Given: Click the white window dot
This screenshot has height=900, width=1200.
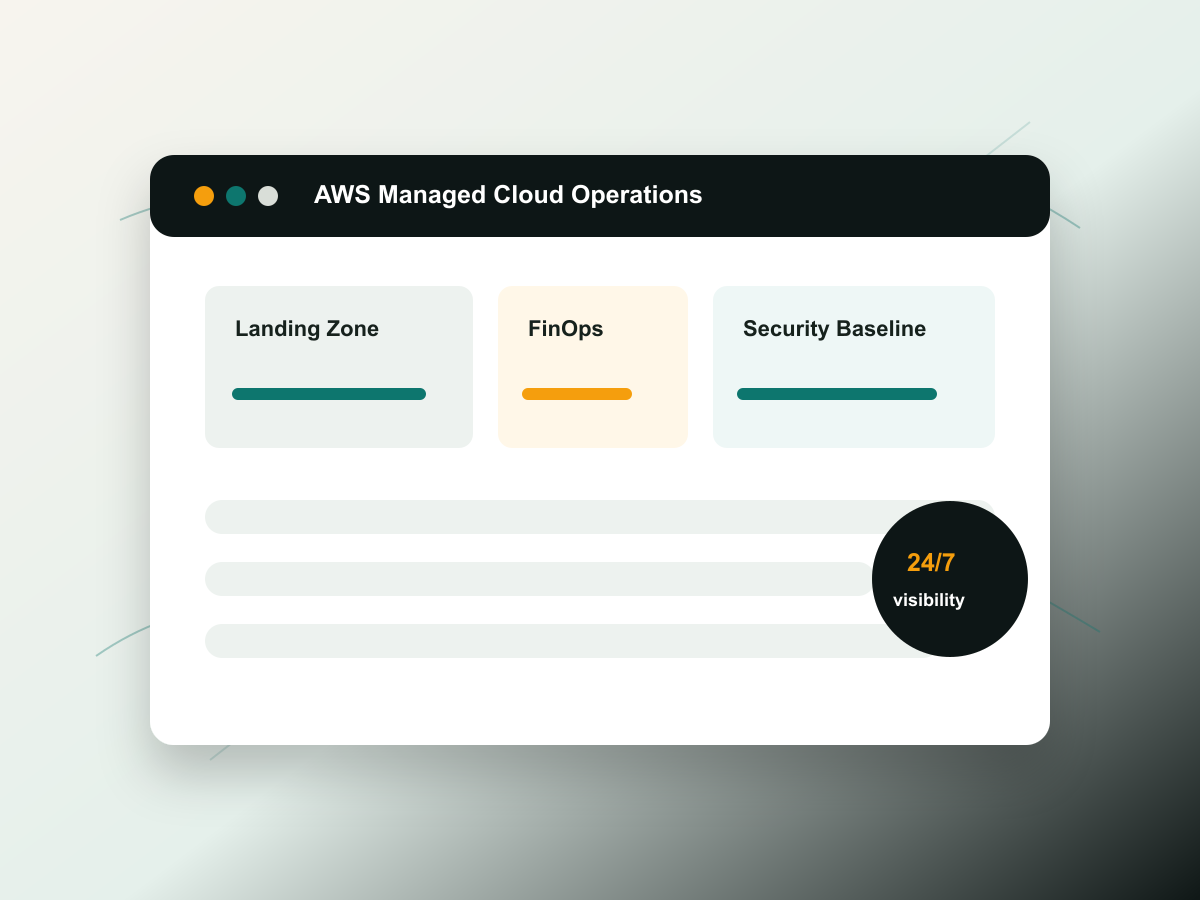Looking at the screenshot, I should (268, 196).
